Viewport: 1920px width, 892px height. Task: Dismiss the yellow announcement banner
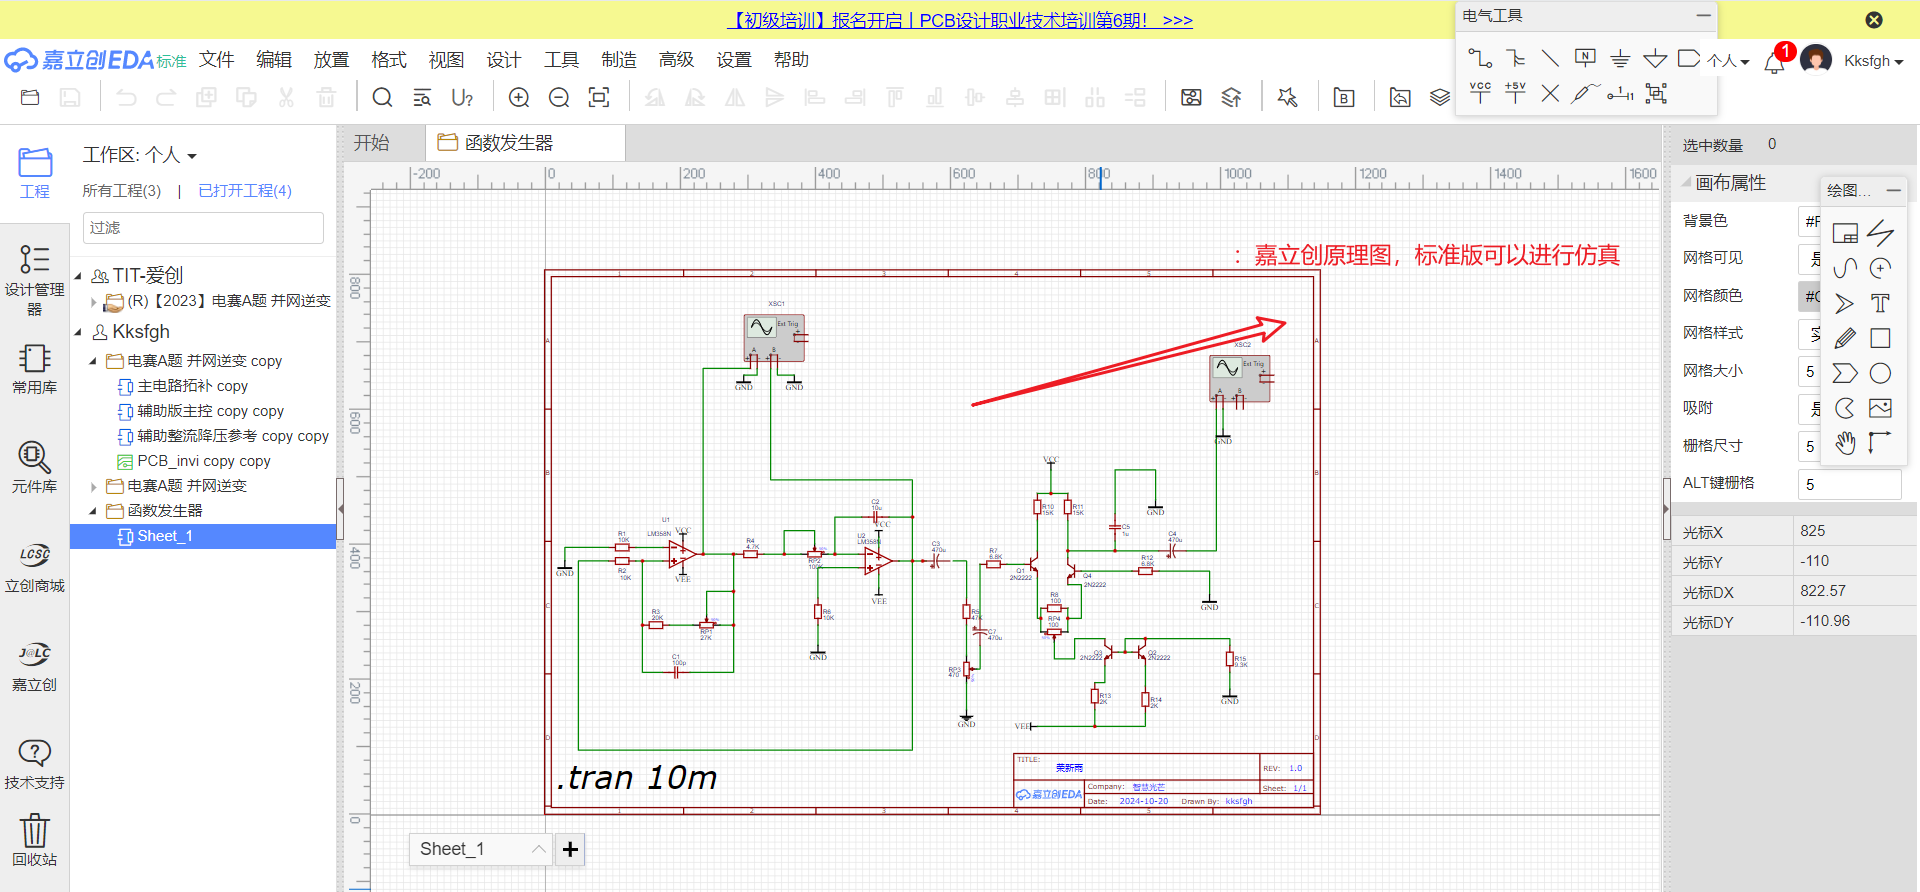tap(1874, 20)
